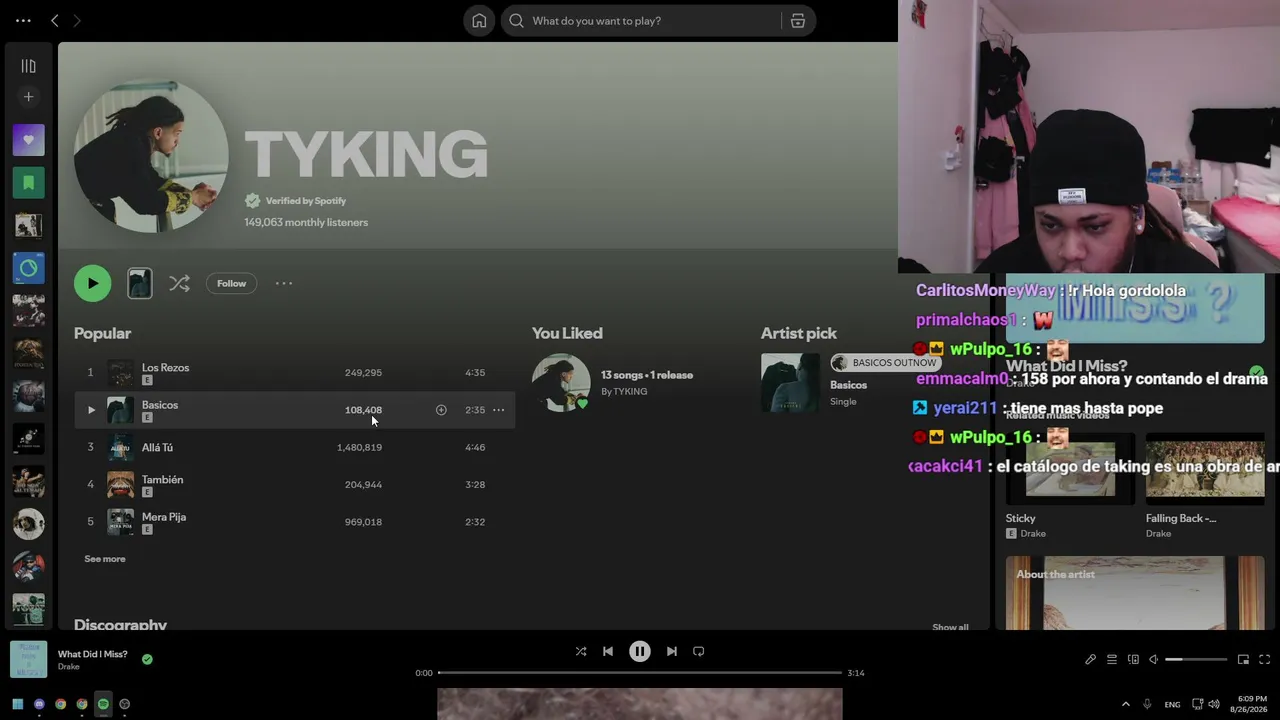Add Basicos to Liked Songs

coord(441,410)
